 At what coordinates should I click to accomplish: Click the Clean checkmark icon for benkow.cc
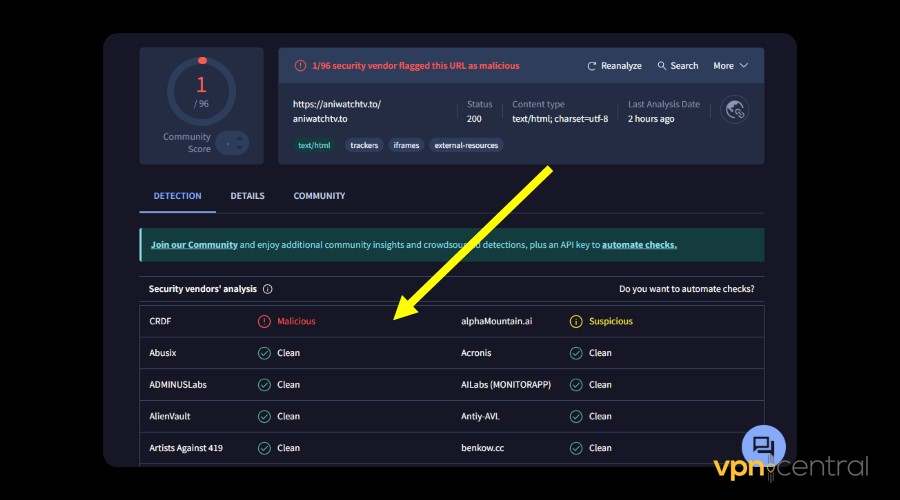576,448
